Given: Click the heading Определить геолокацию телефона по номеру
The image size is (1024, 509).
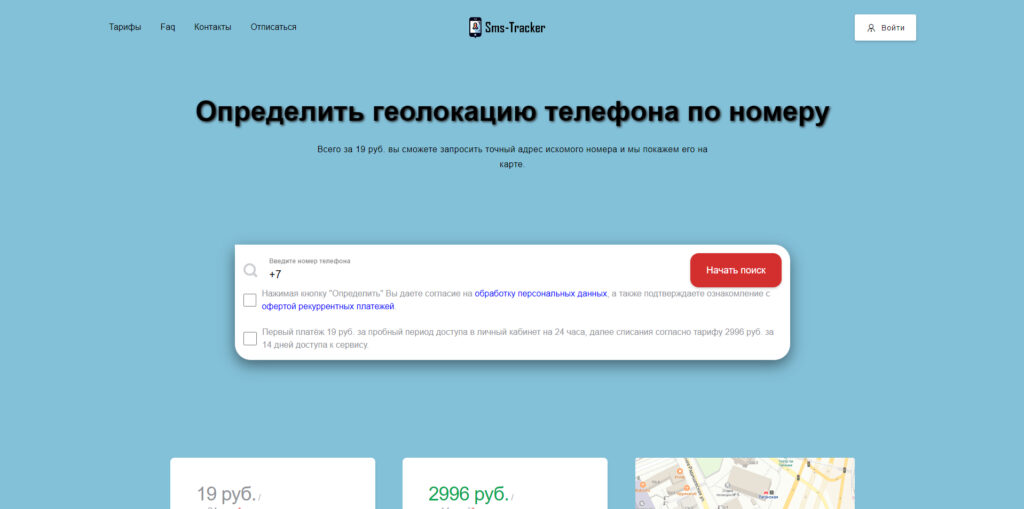Looking at the screenshot, I should [x=513, y=112].
